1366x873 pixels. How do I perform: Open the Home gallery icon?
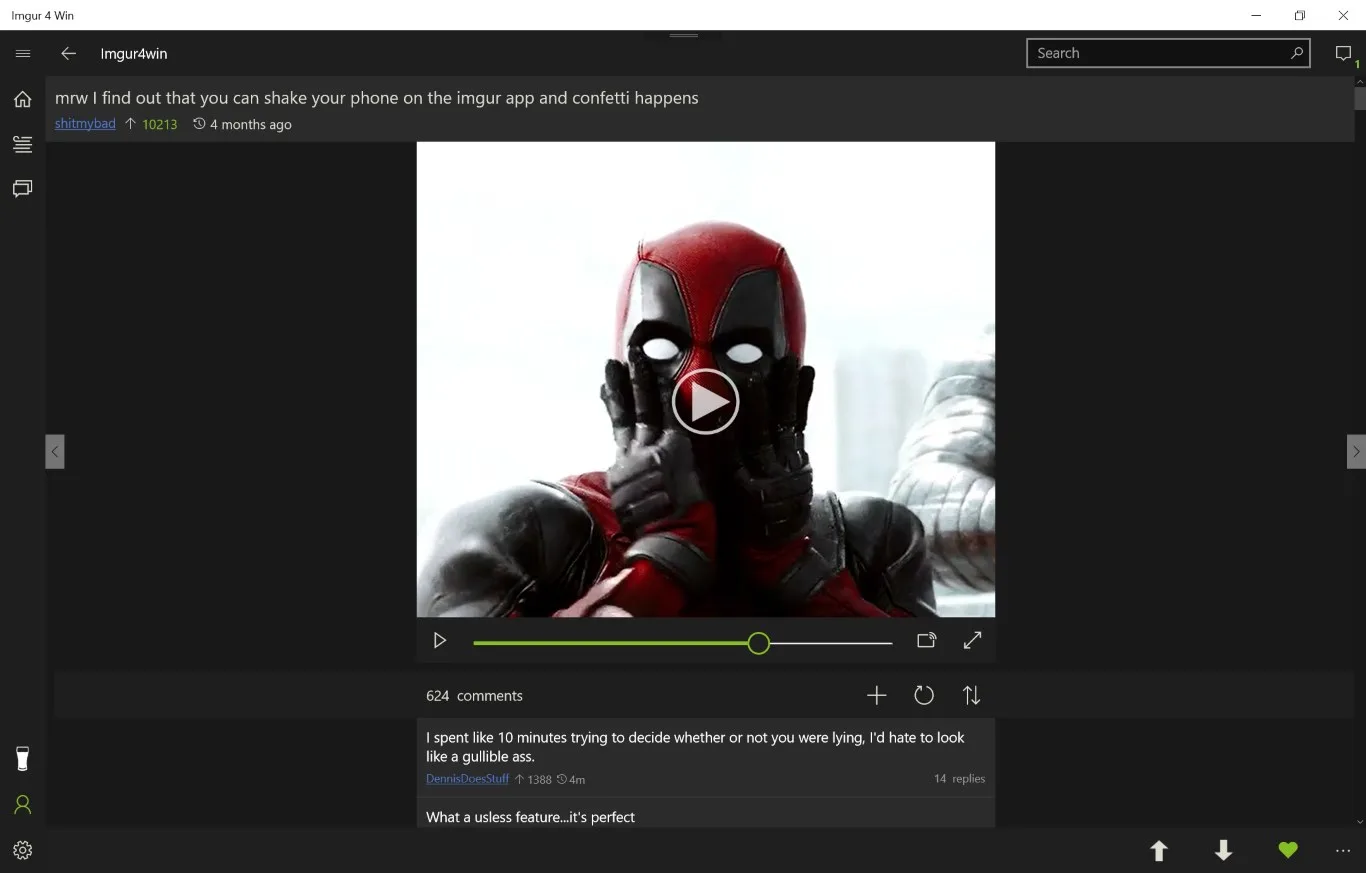(23, 99)
